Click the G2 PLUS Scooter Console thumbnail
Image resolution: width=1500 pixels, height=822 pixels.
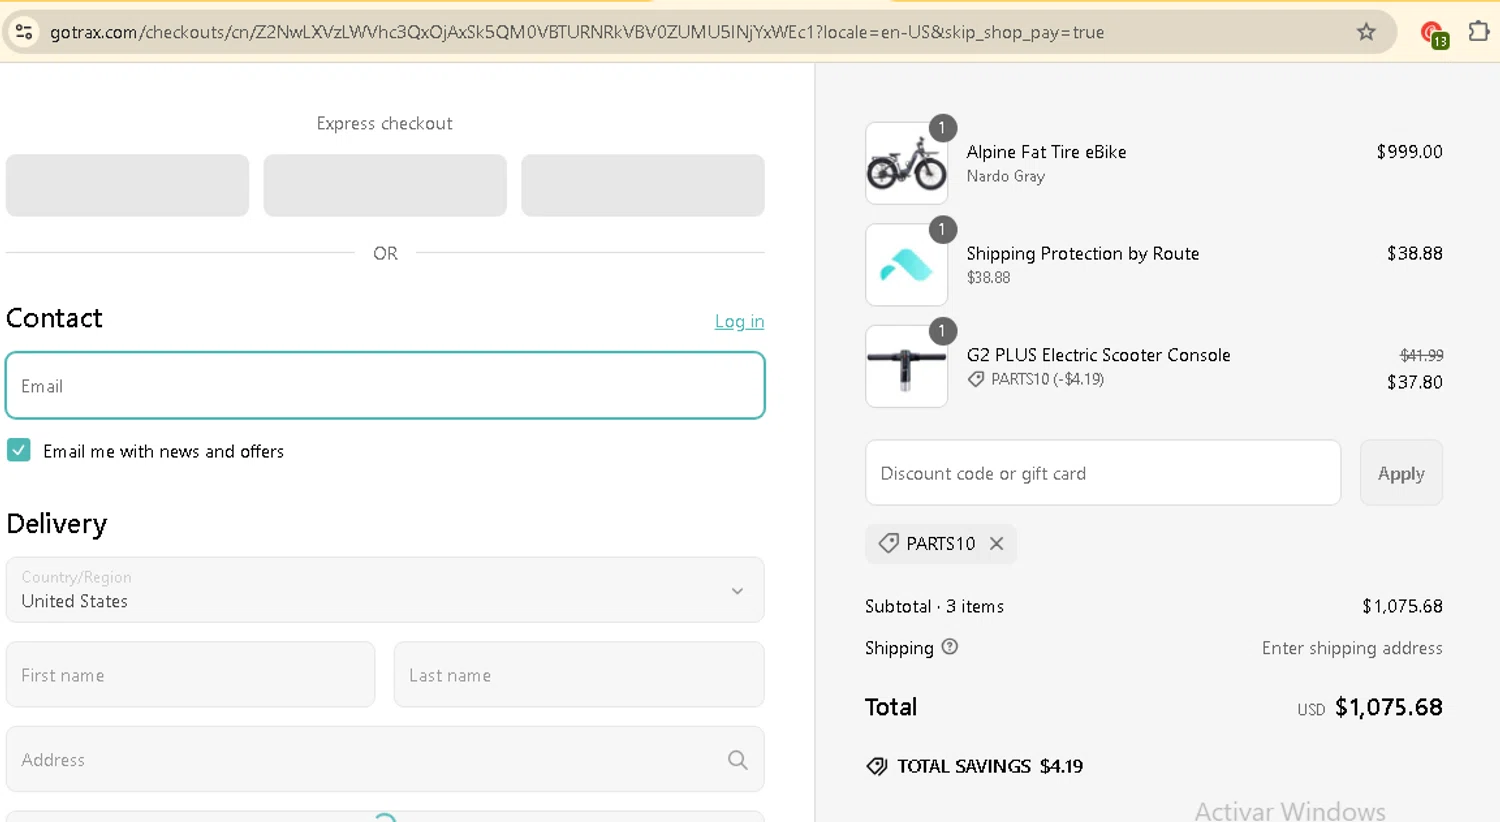tap(907, 367)
